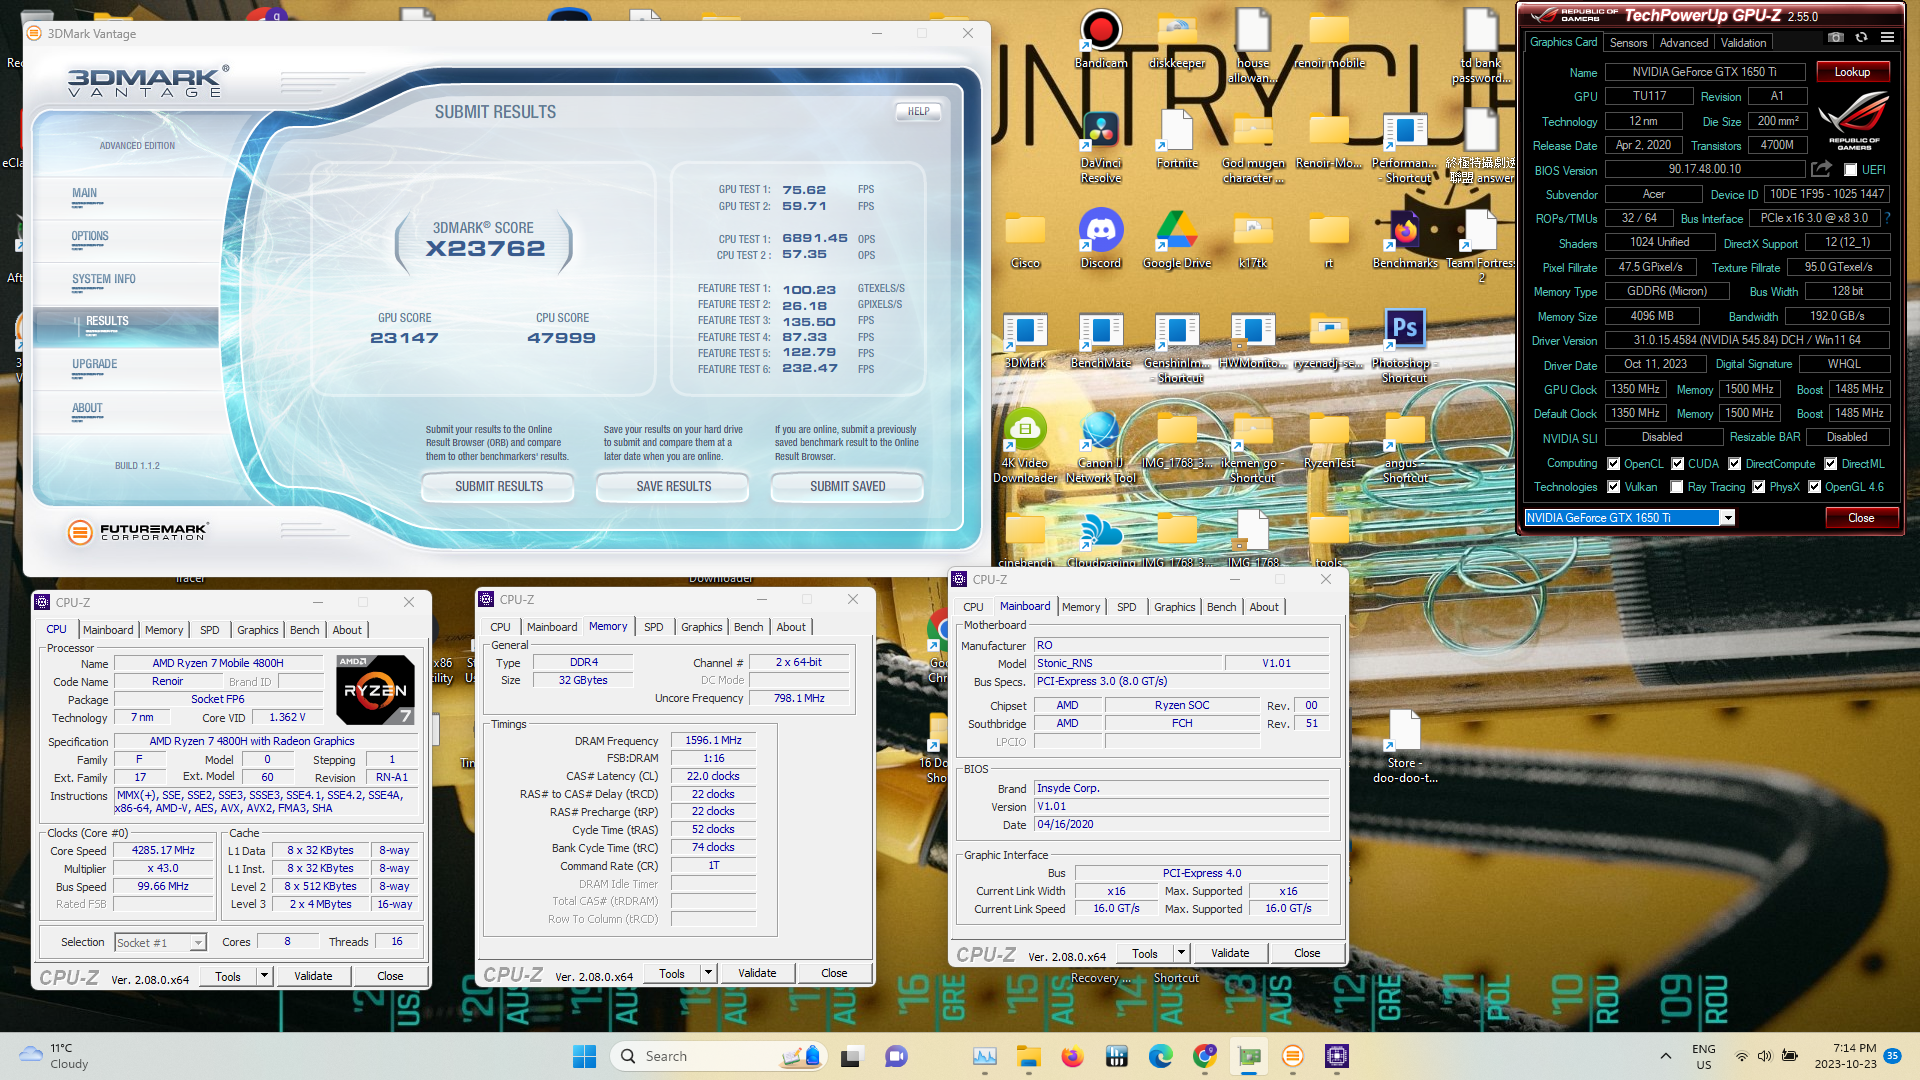The height and width of the screenshot is (1080, 1920).
Task: Open the Photoshop Shortcut desktop icon
Action: [x=1404, y=346]
